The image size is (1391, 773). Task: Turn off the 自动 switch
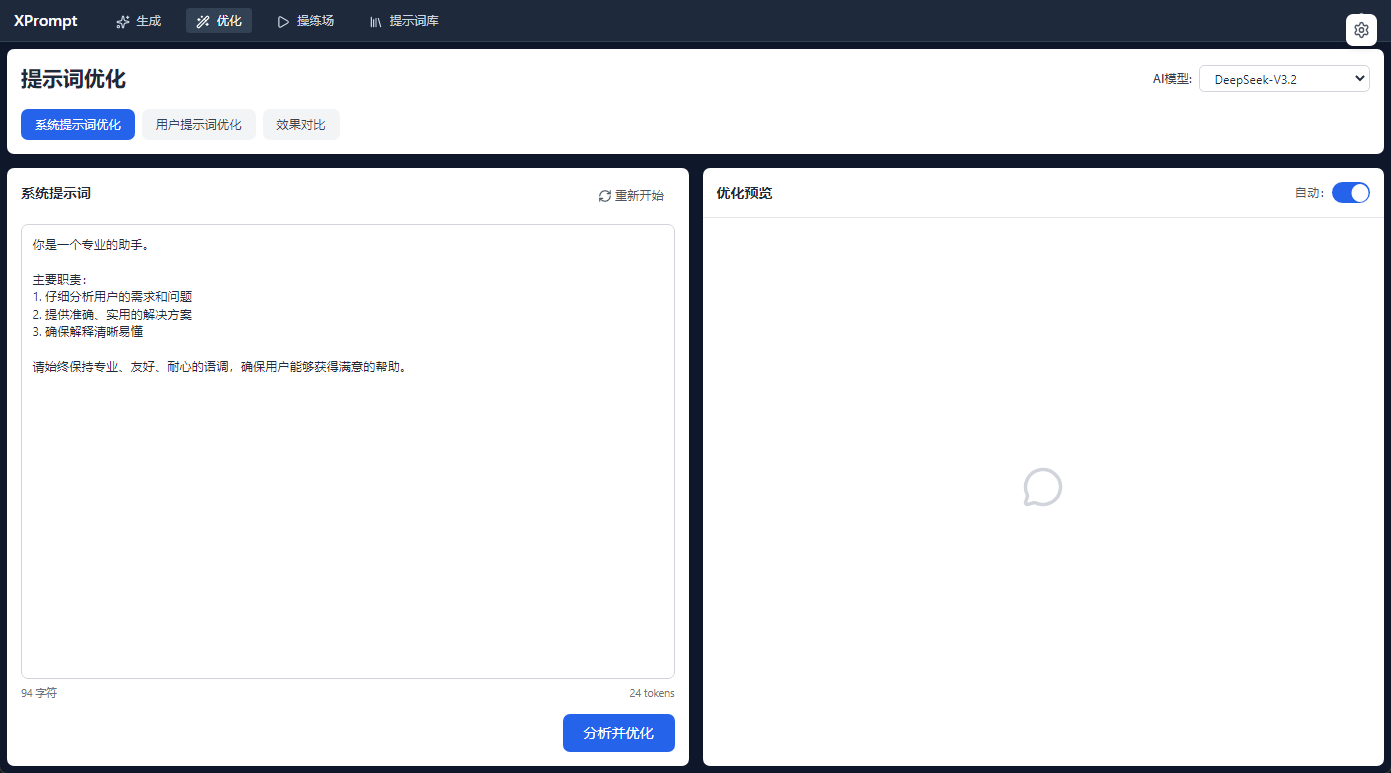[1351, 193]
